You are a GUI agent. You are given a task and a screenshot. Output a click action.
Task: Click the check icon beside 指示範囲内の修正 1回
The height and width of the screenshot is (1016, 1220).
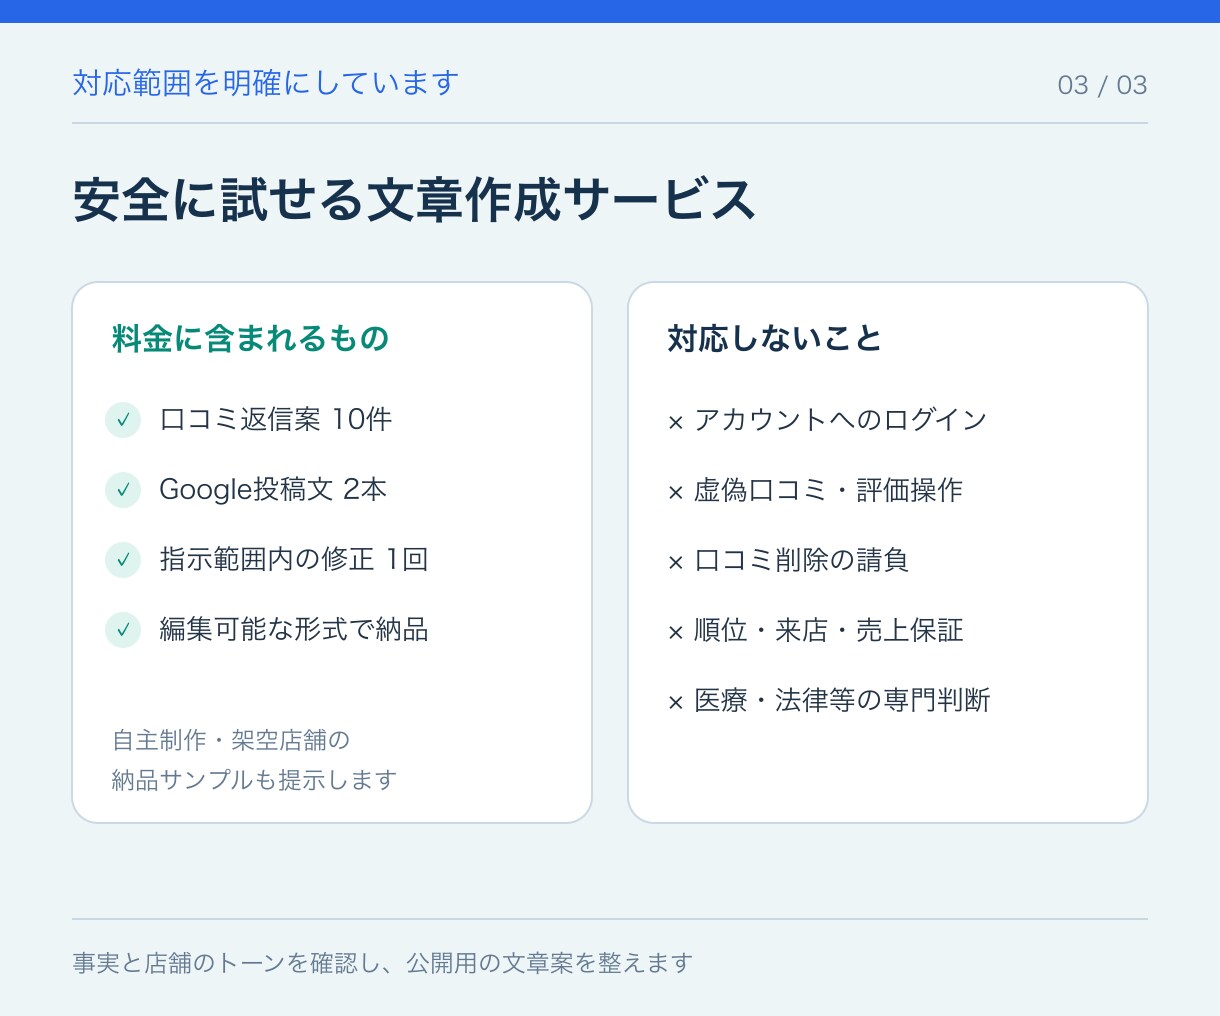pos(123,560)
